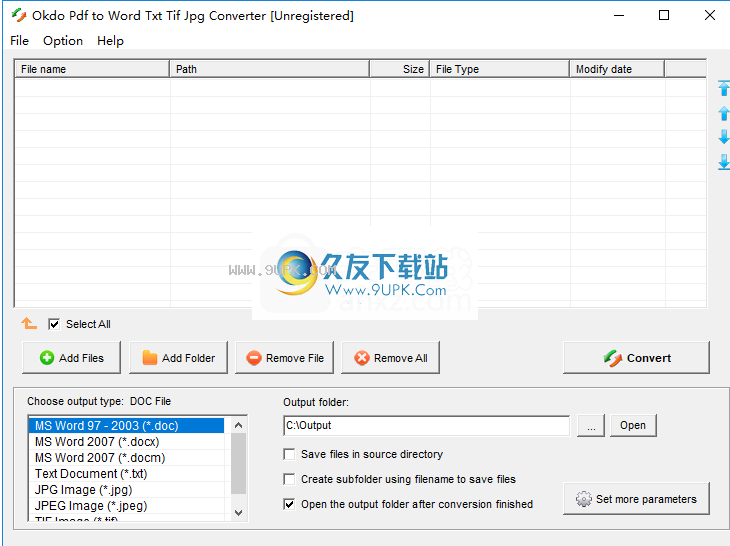The image size is (730, 546).
Task: Browse output folder with the ... button
Action: coord(591,425)
